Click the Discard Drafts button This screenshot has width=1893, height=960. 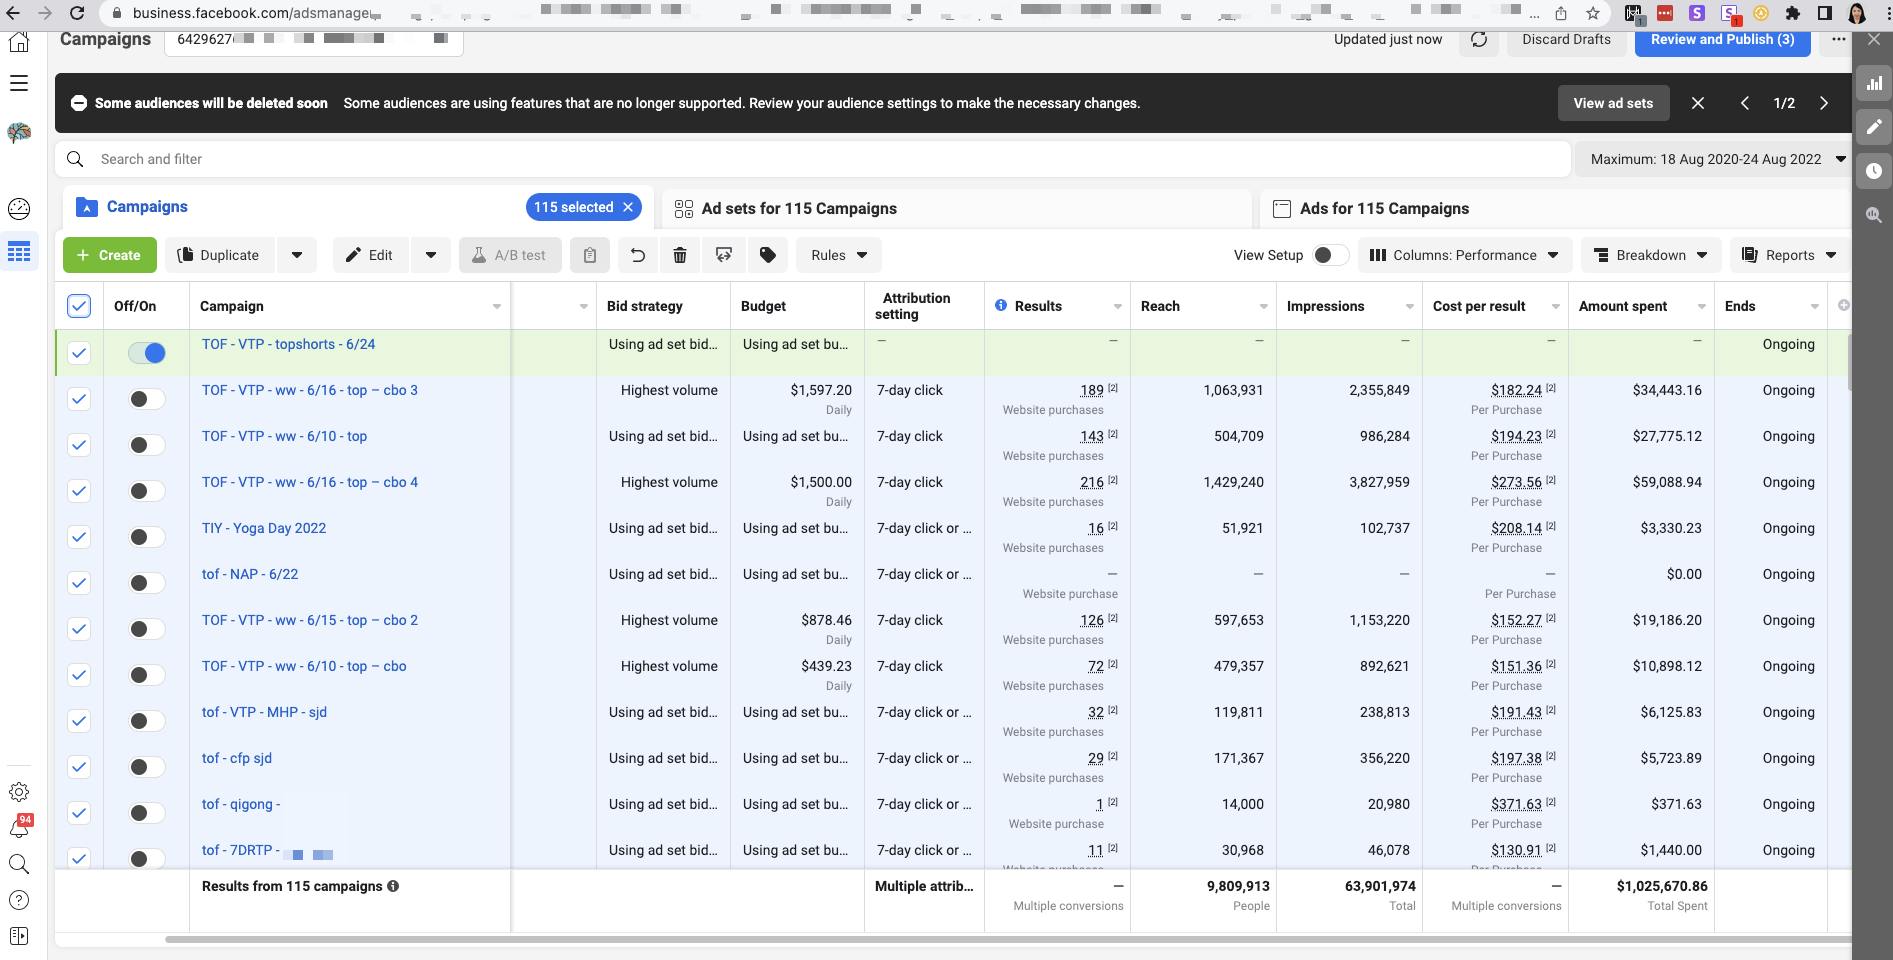pos(1566,40)
